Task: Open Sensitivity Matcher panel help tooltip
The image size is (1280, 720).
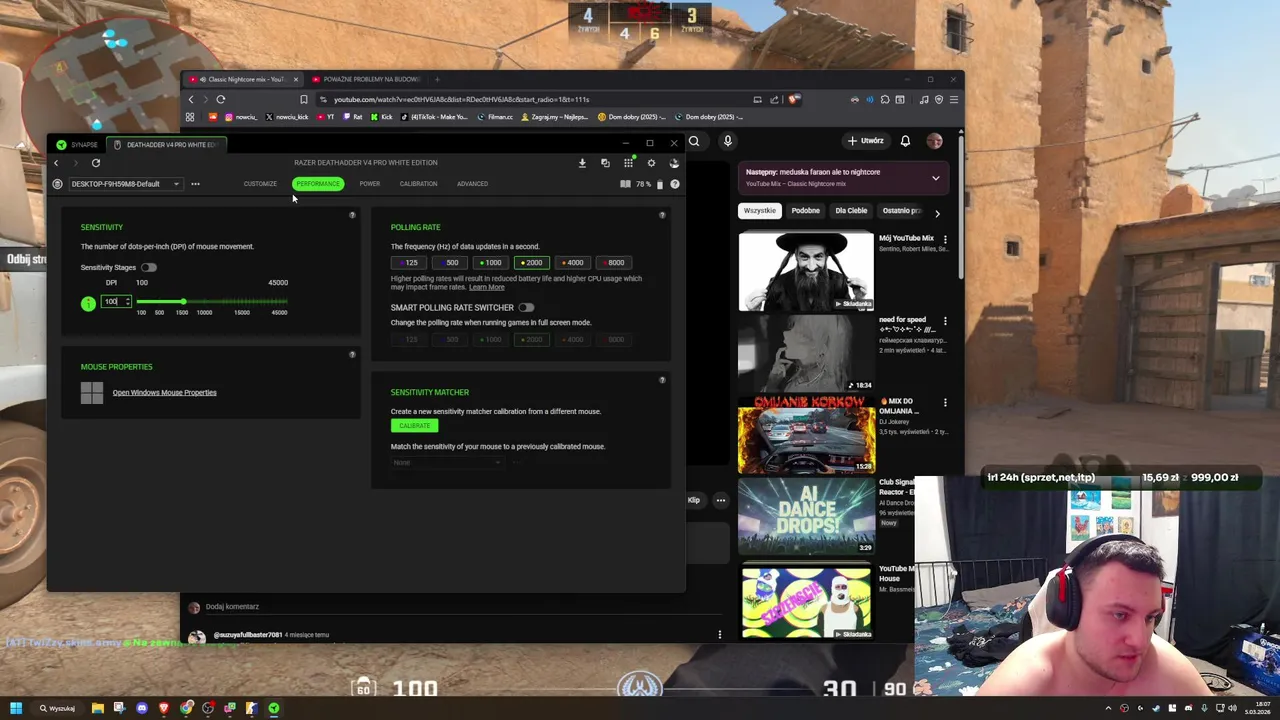Action: [662, 380]
